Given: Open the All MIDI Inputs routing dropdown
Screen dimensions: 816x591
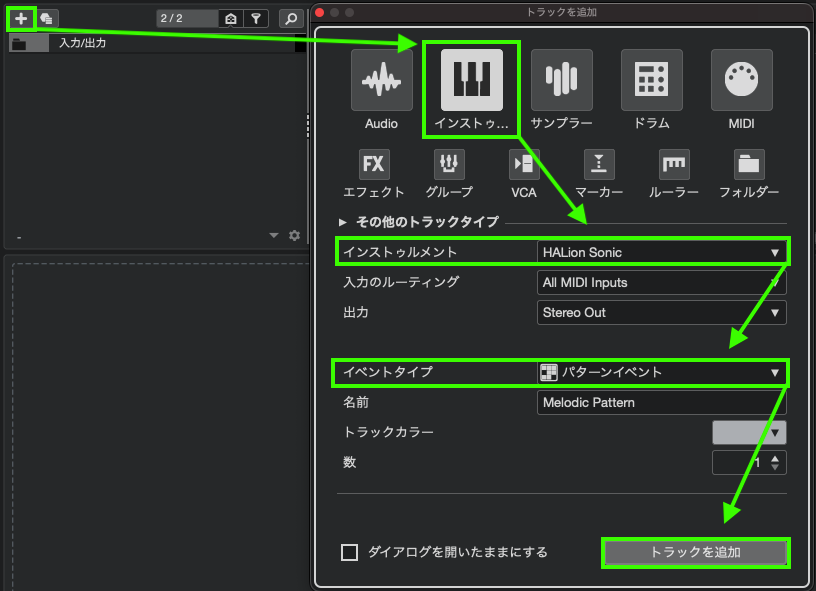Looking at the screenshot, I should point(661,282).
